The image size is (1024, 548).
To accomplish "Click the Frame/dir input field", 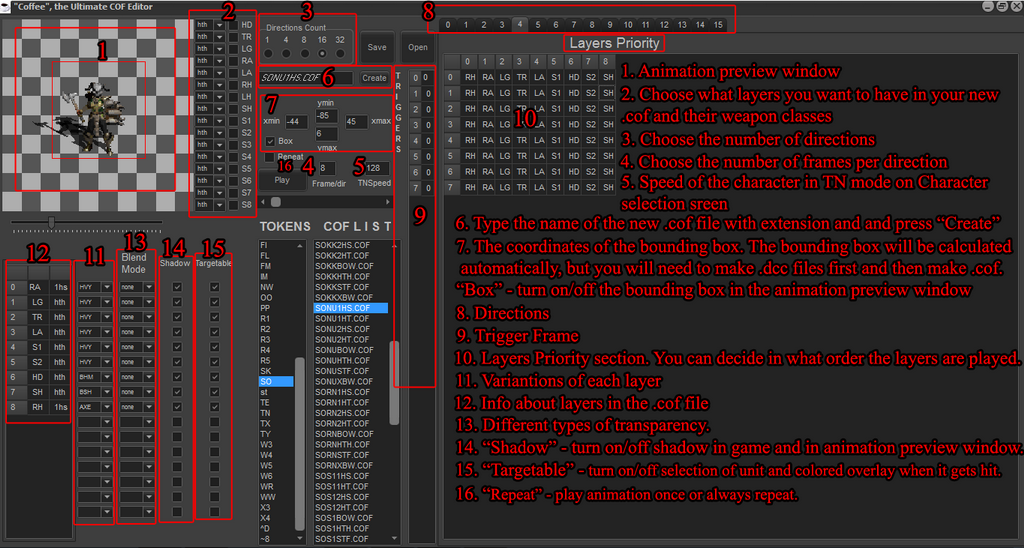I will point(327,169).
